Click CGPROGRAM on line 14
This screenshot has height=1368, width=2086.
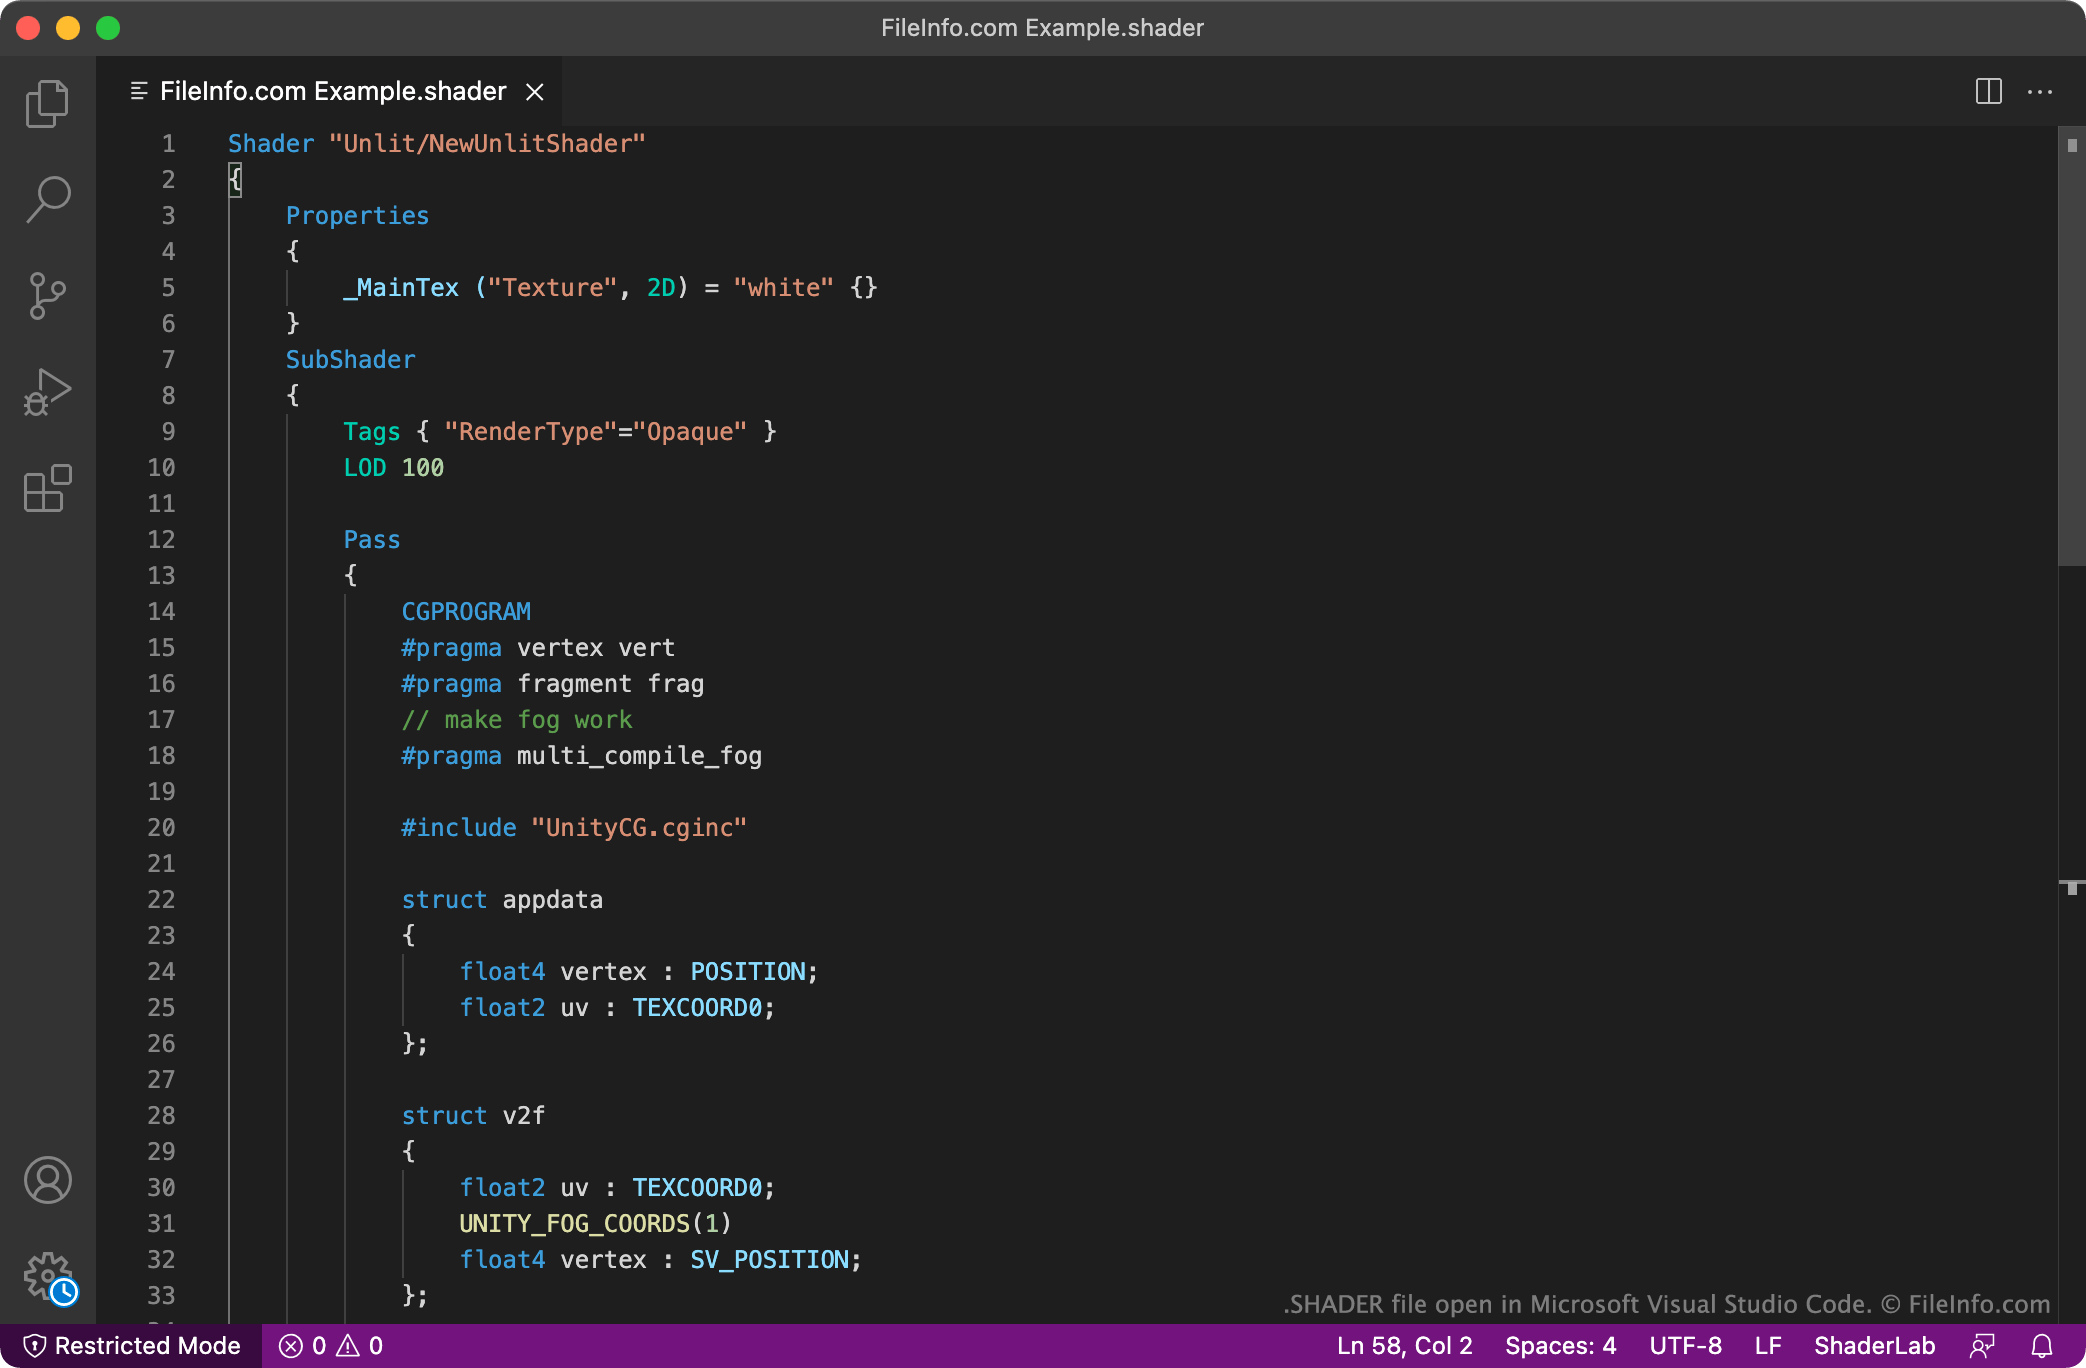(466, 612)
